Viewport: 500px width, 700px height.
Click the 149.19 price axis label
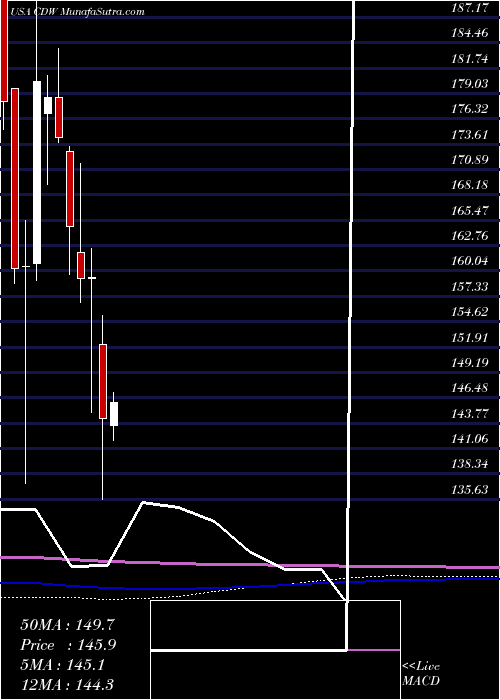[468, 362]
